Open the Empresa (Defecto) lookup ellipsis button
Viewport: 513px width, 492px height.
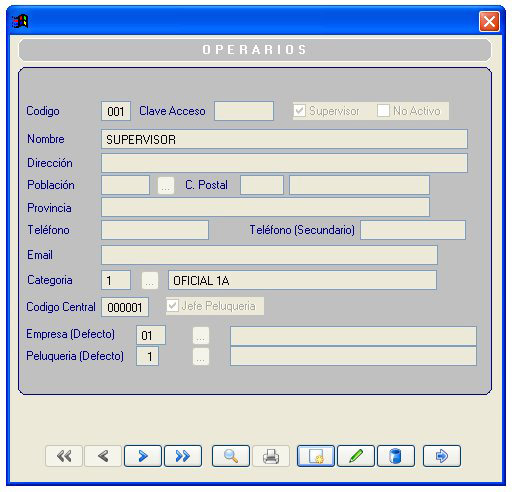pyautogui.click(x=201, y=335)
